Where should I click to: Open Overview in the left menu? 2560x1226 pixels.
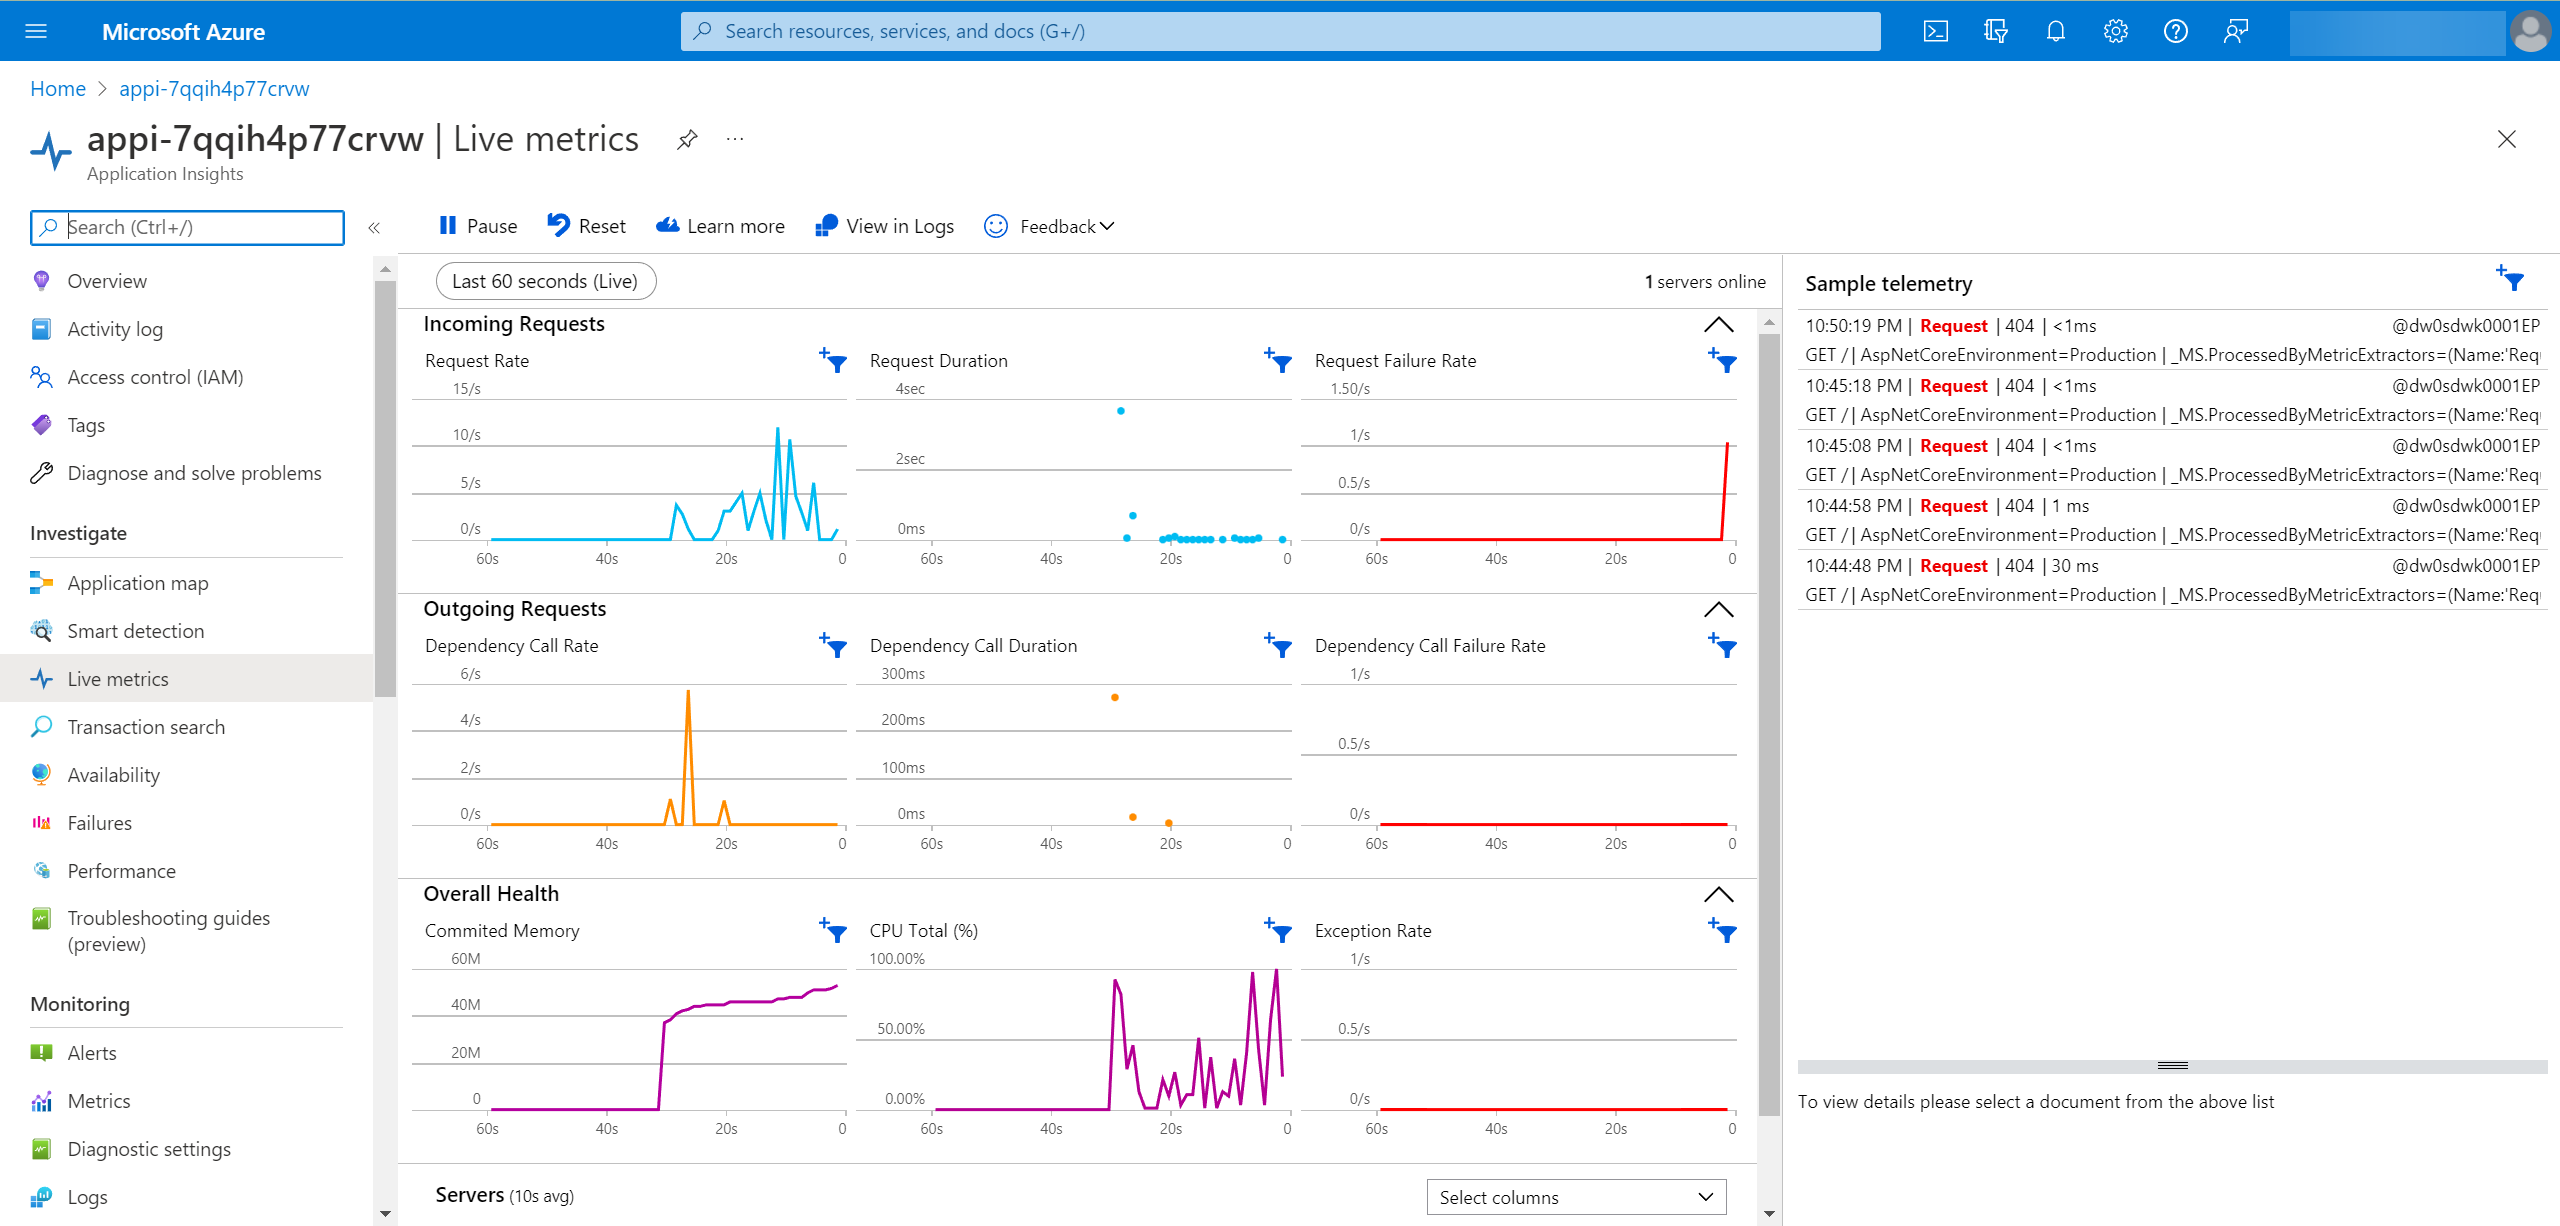[186, 281]
